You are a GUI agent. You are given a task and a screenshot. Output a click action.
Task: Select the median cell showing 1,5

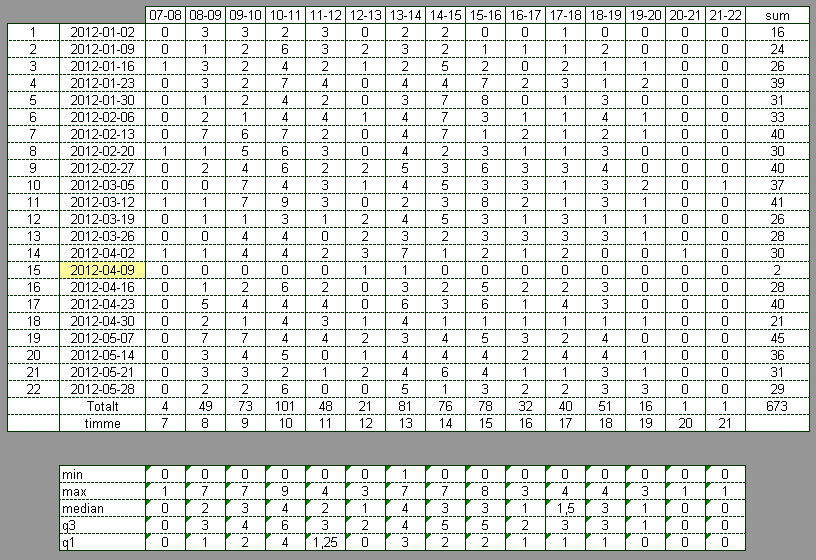(566, 508)
